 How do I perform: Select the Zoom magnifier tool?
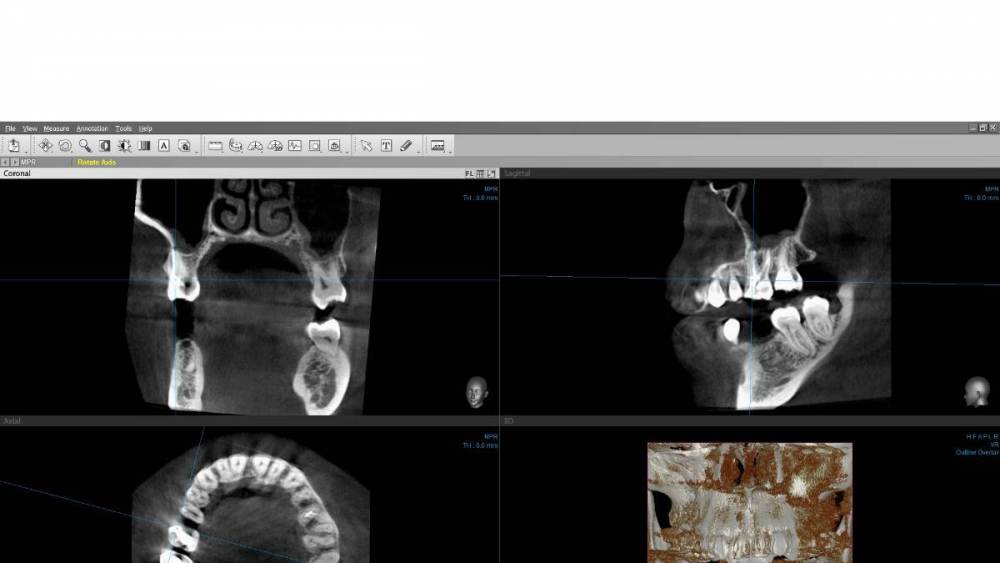click(85, 145)
